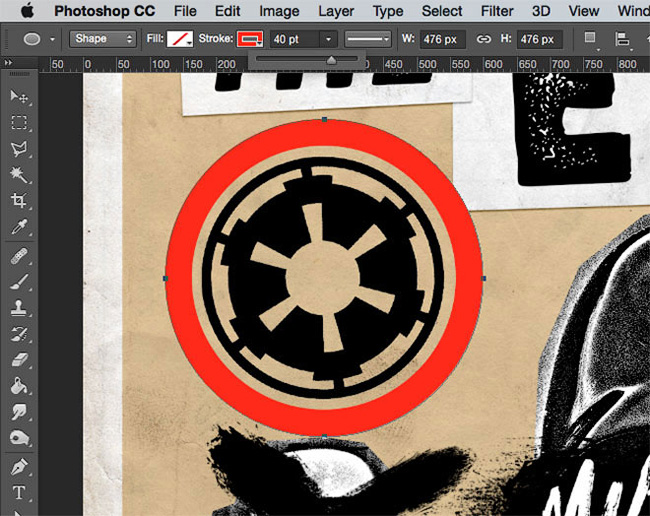Open the stroke line type options dropdown
This screenshot has height=516, width=650.
tap(368, 39)
